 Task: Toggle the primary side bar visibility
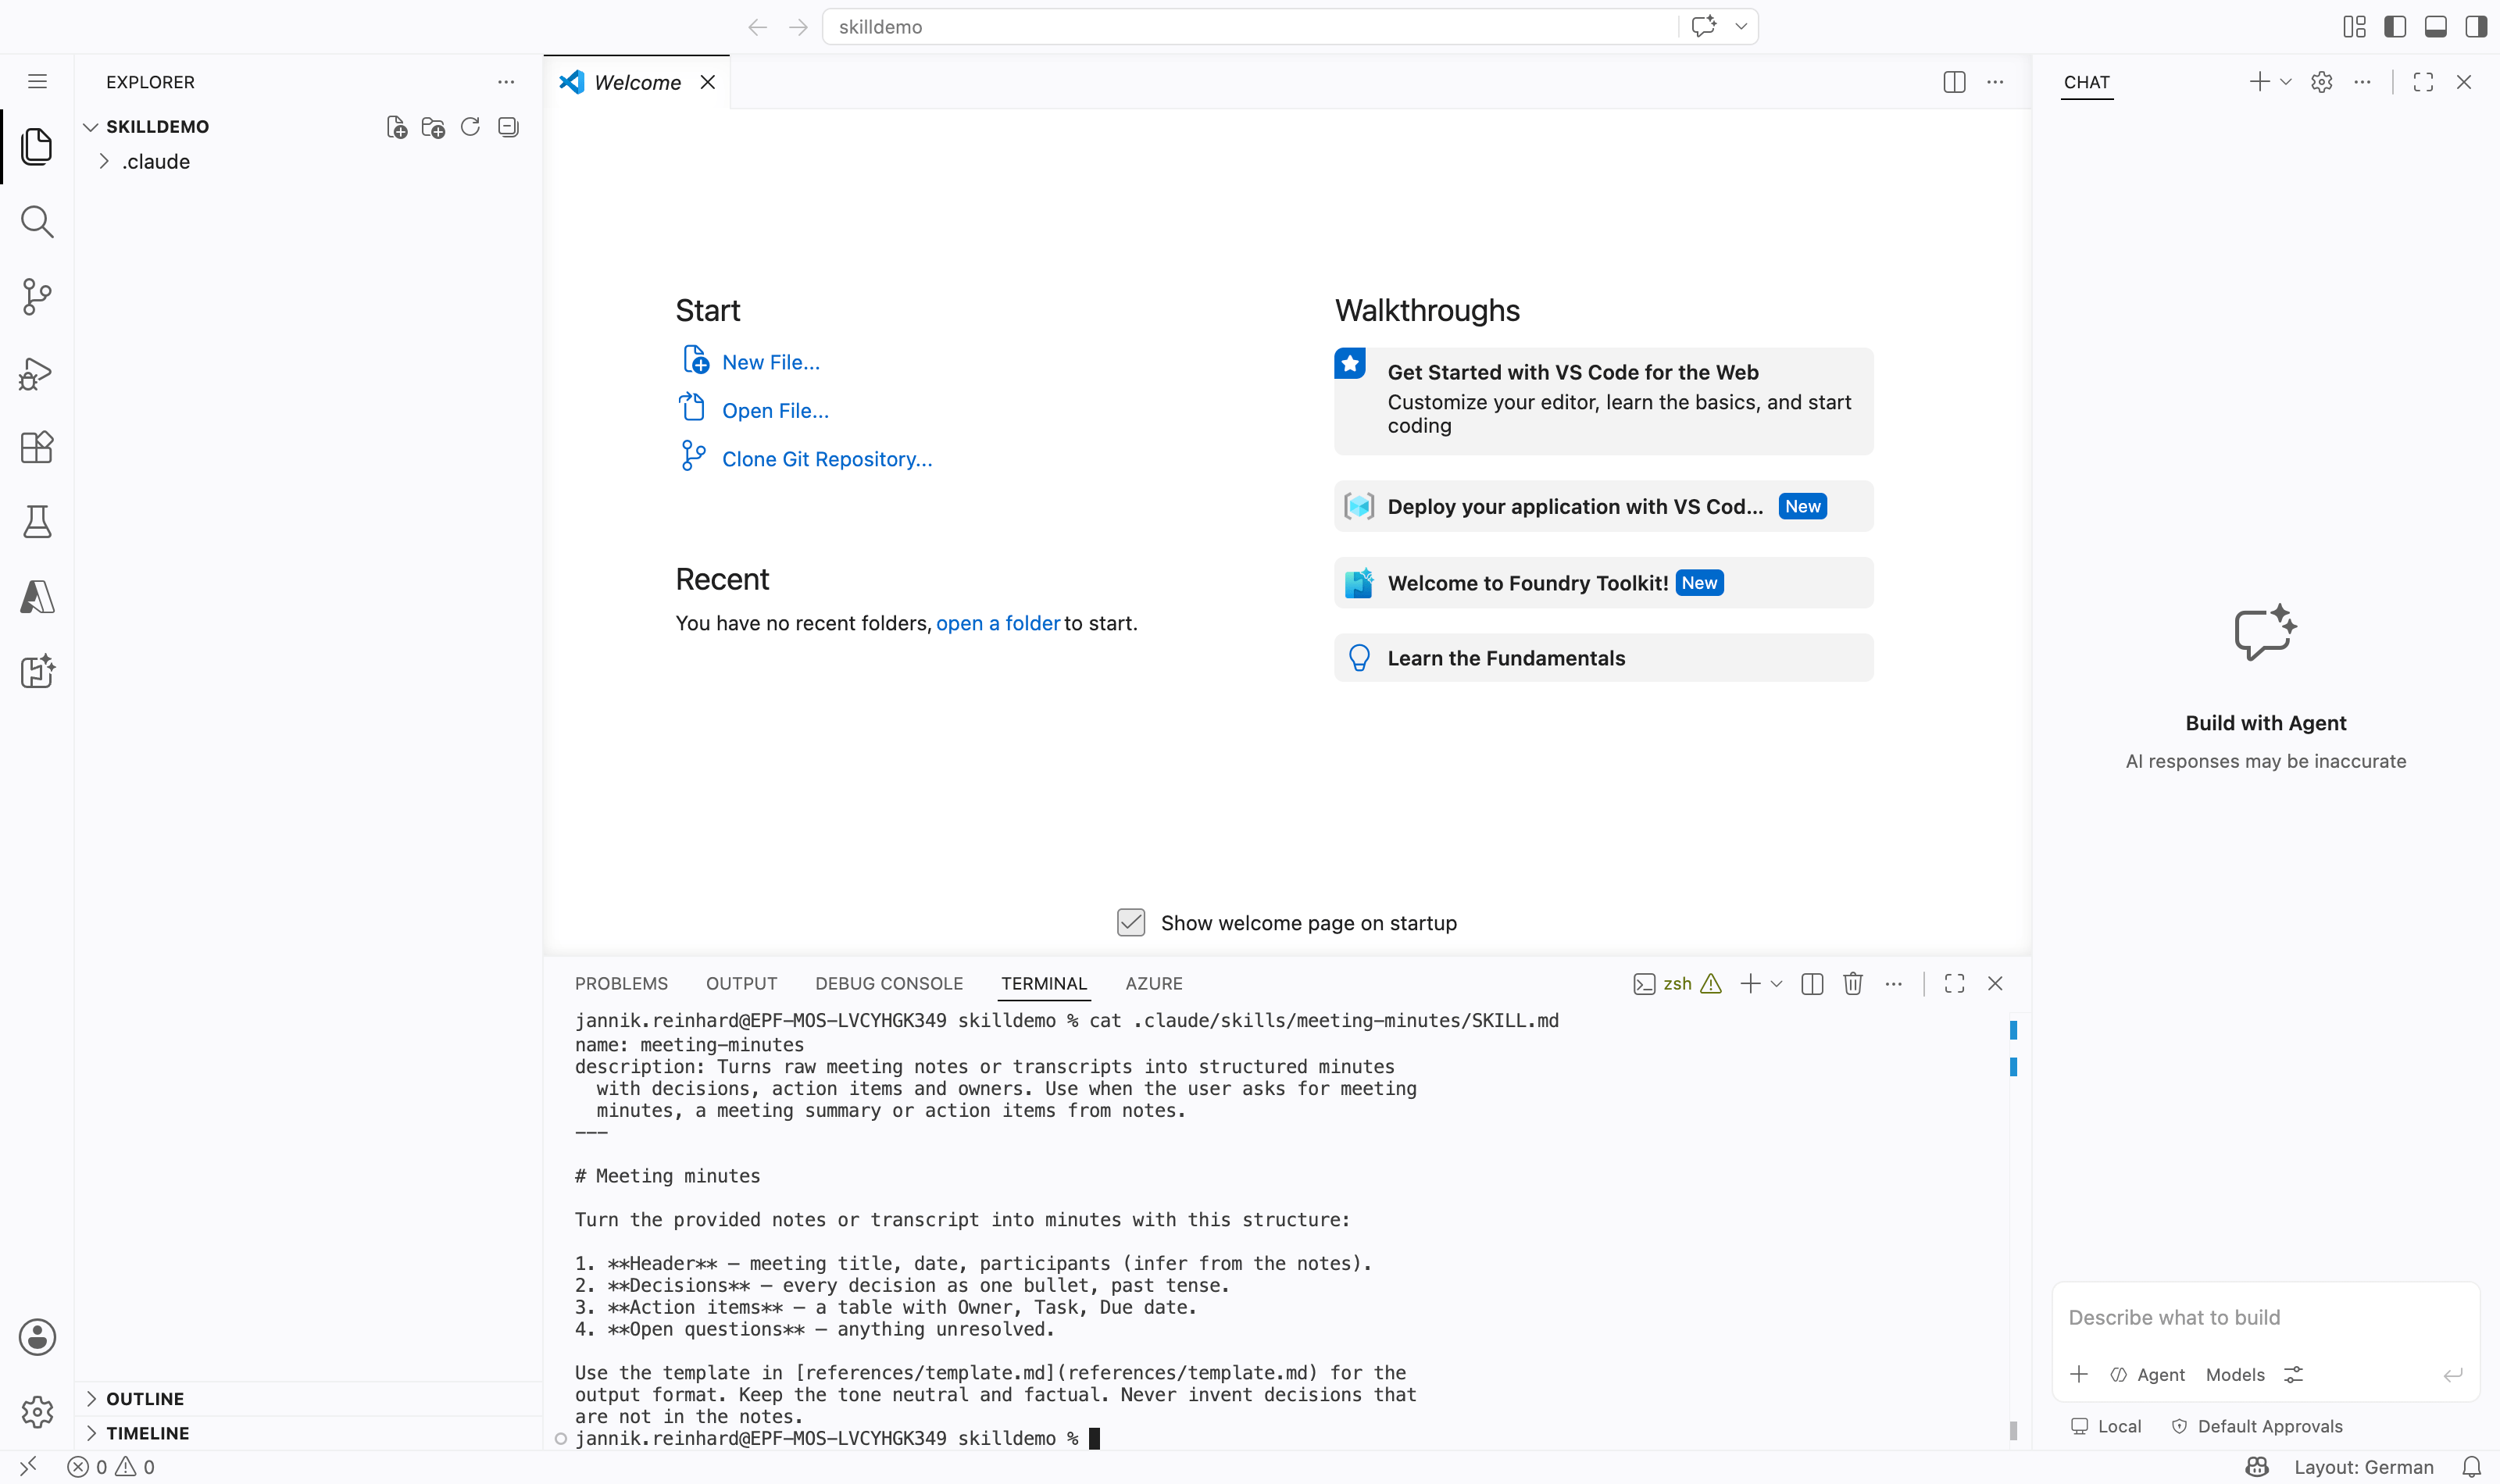(x=2395, y=27)
